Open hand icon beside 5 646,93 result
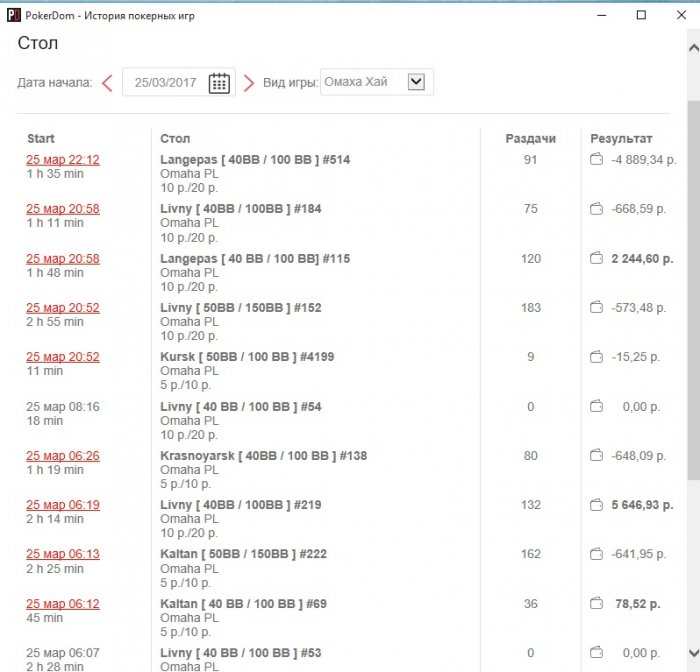Image resolution: width=700 pixels, height=672 pixels. point(597,506)
